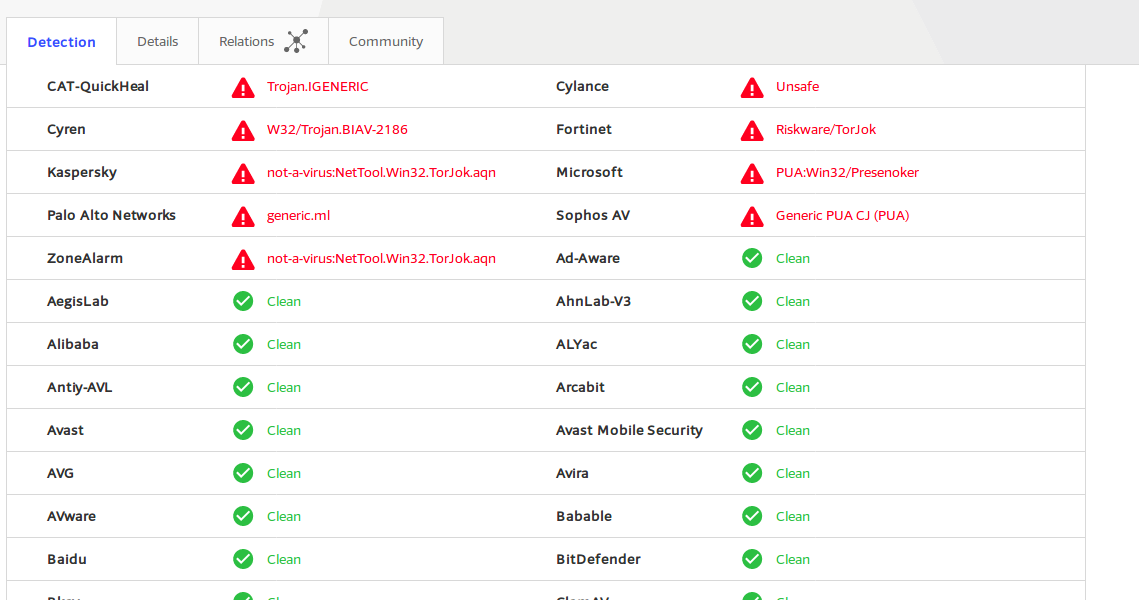Viewport: 1139px width, 600px height.
Task: Click the Avast Mobile Security engine name
Action: click(x=629, y=430)
